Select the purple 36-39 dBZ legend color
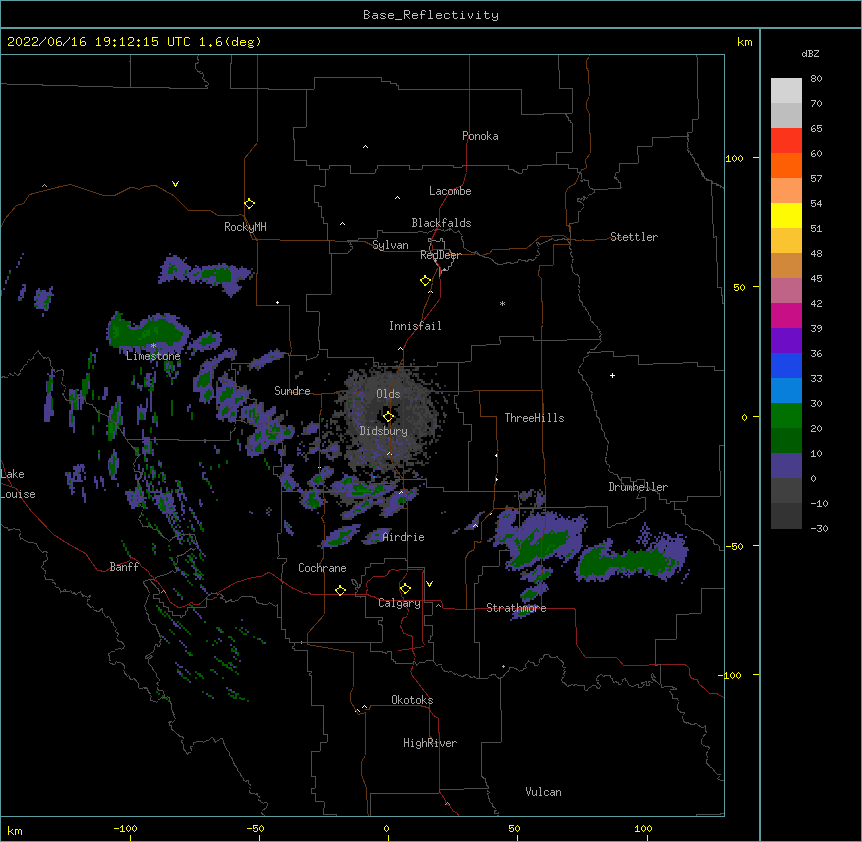This screenshot has width=862, height=842. pyautogui.click(x=786, y=341)
